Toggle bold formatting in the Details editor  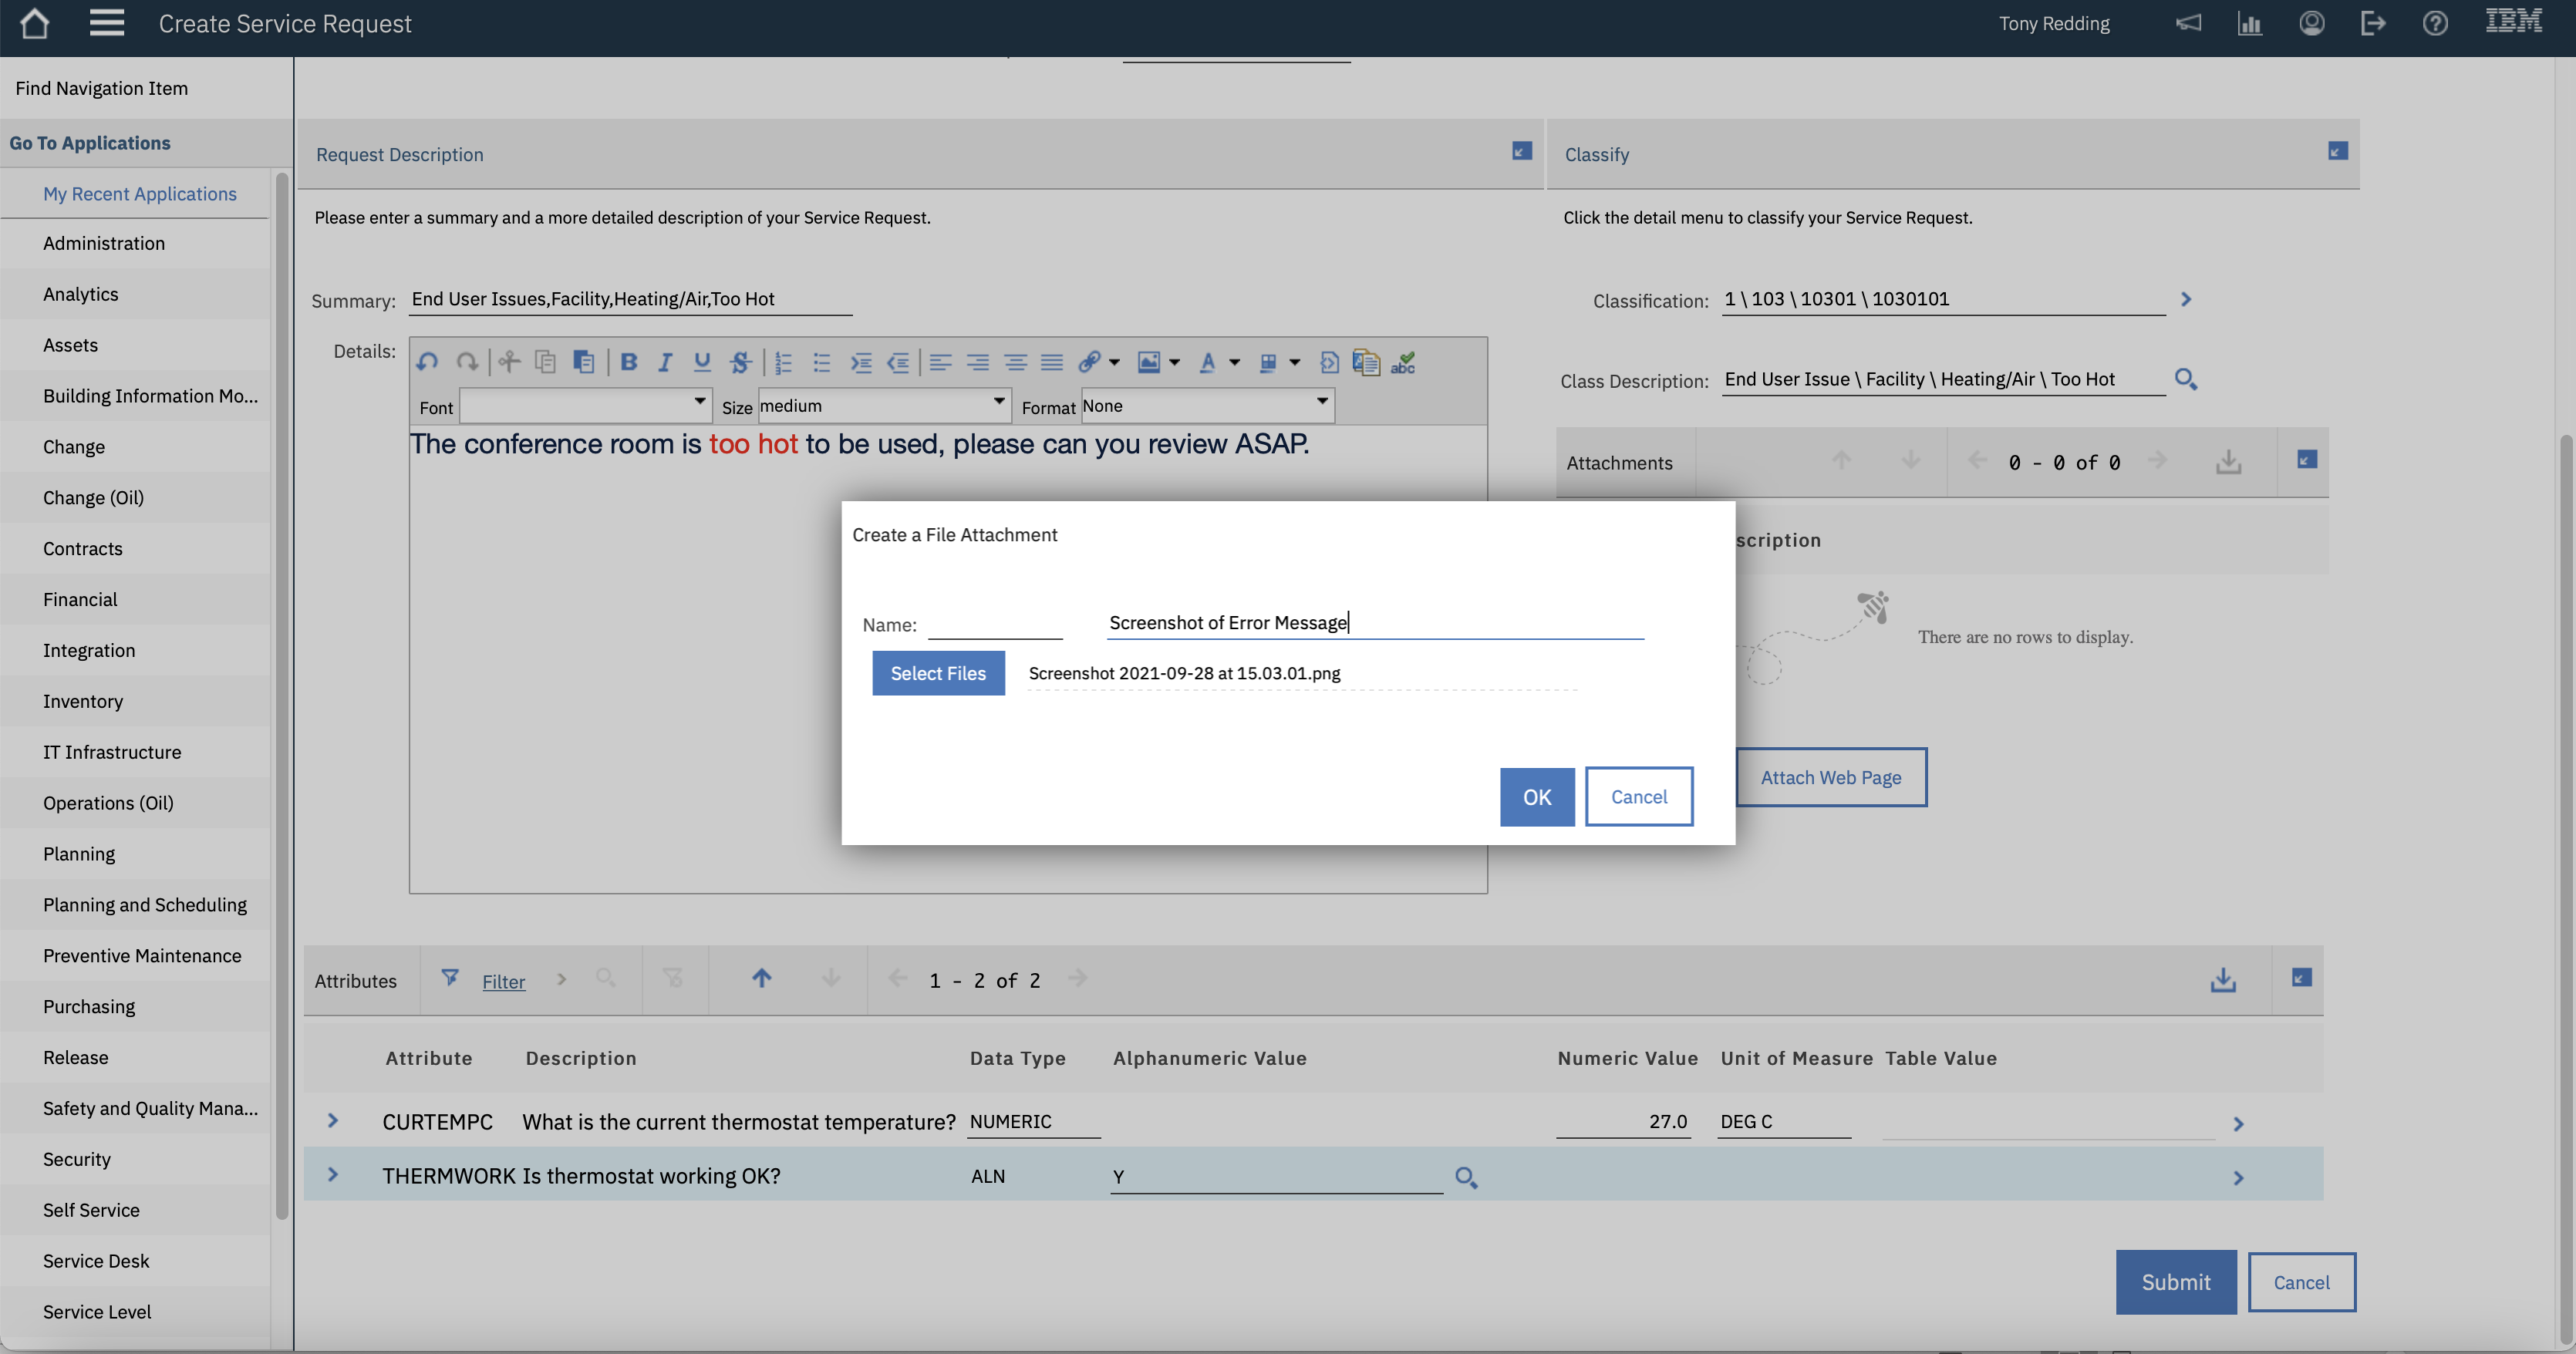628,362
